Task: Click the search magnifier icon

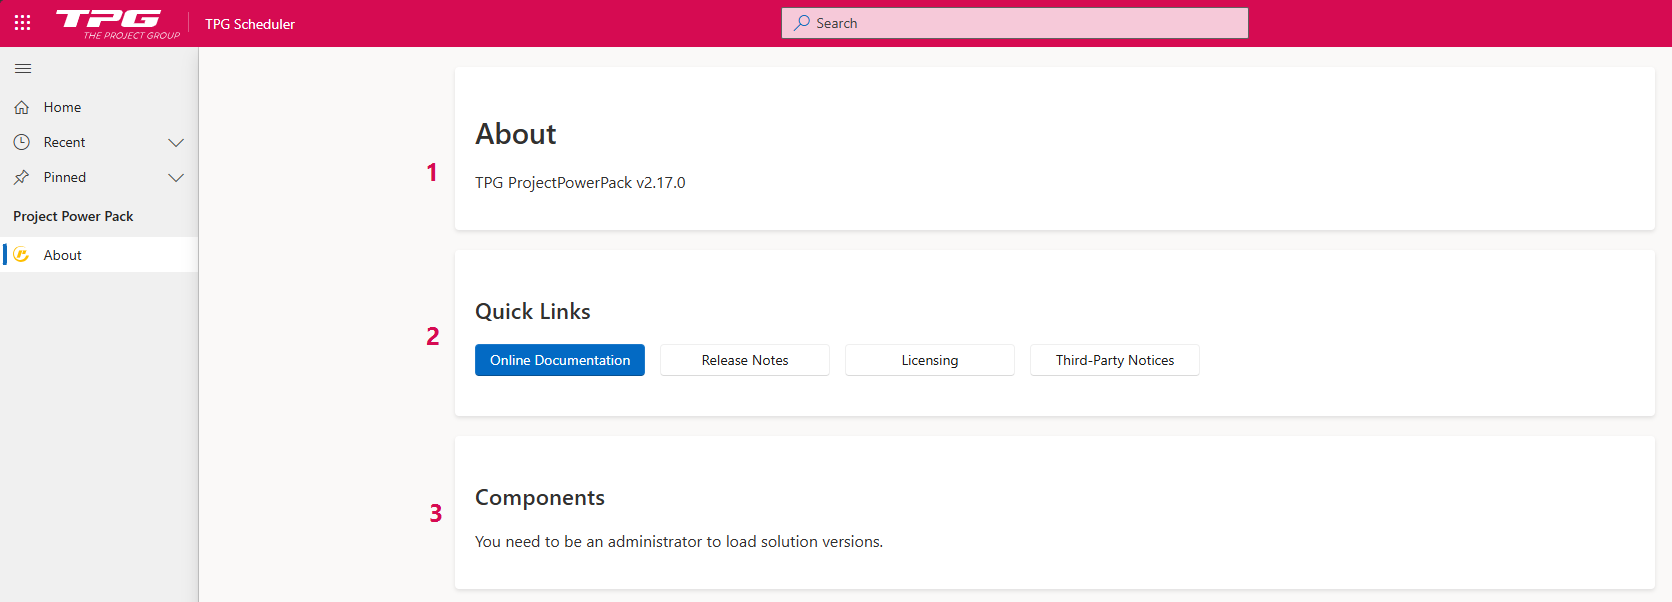Action: coord(802,23)
